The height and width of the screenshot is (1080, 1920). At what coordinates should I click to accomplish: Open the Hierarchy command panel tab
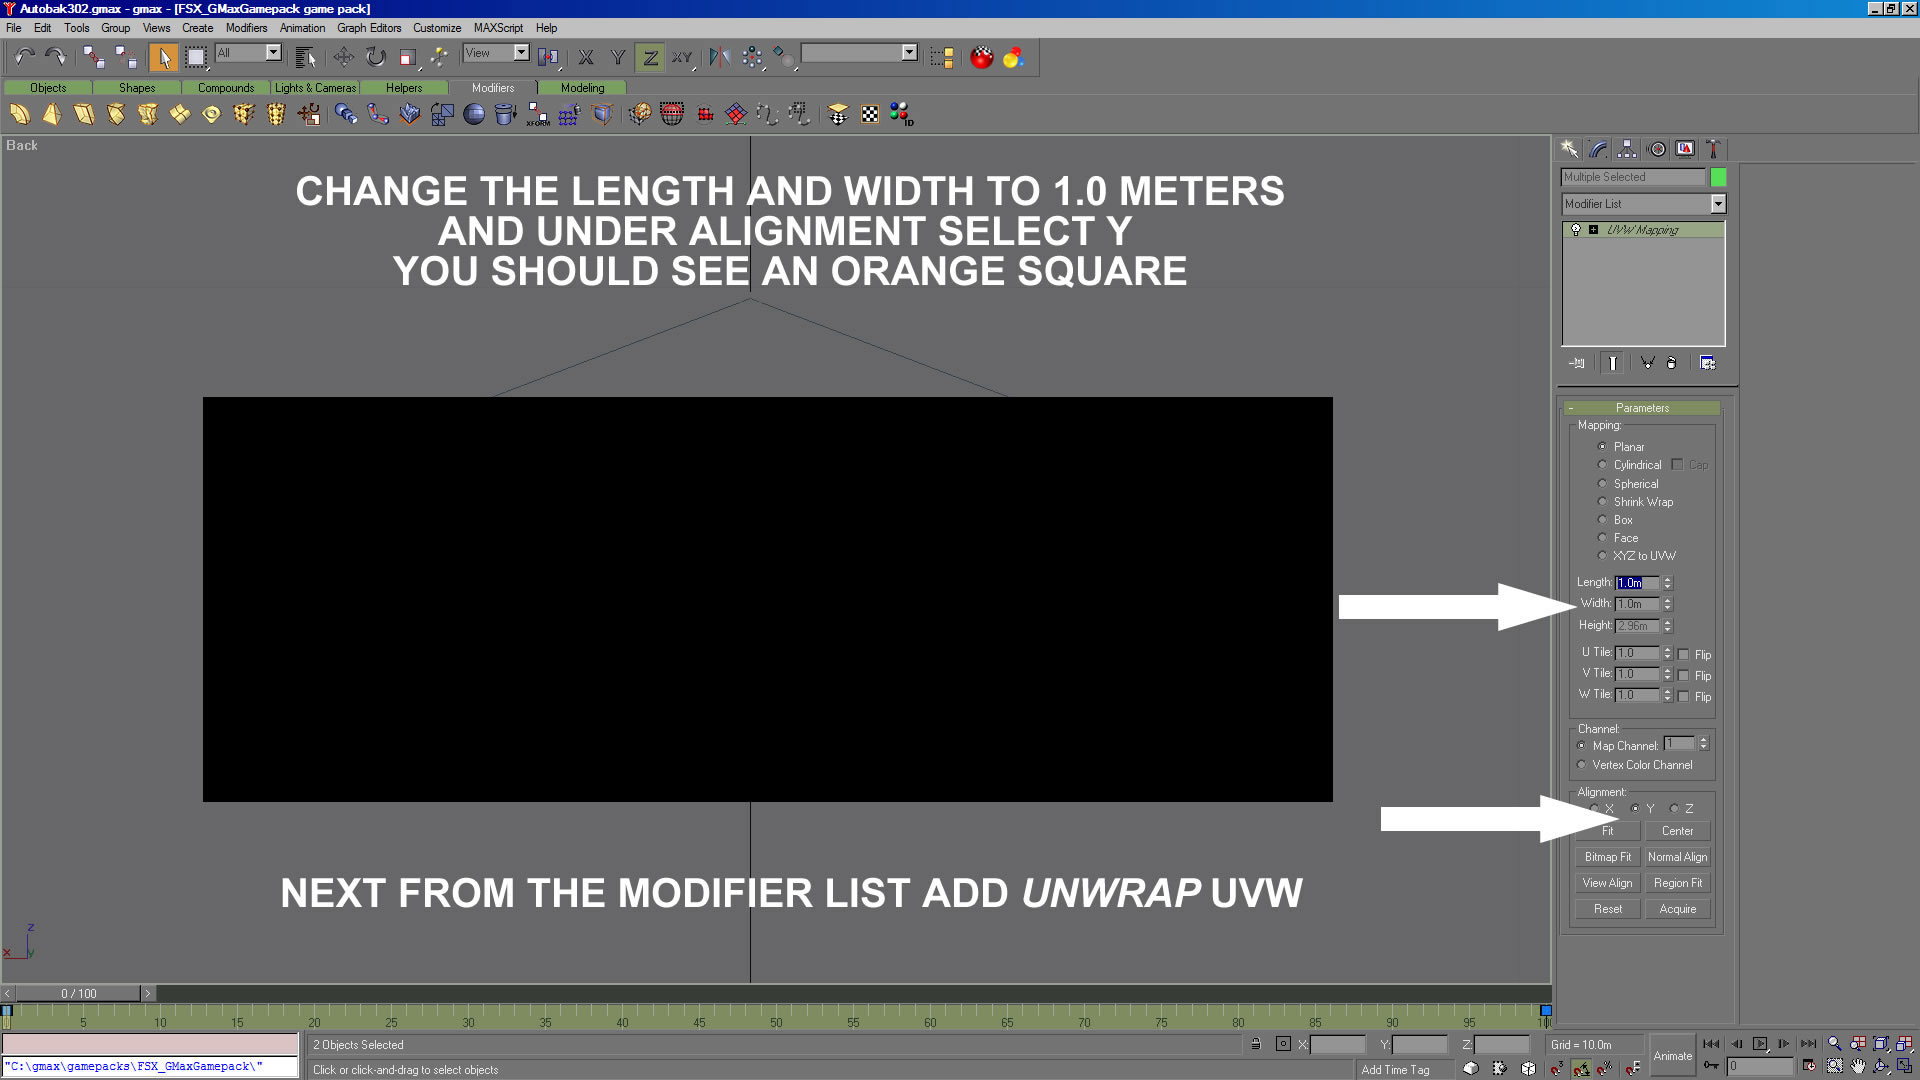(1627, 149)
